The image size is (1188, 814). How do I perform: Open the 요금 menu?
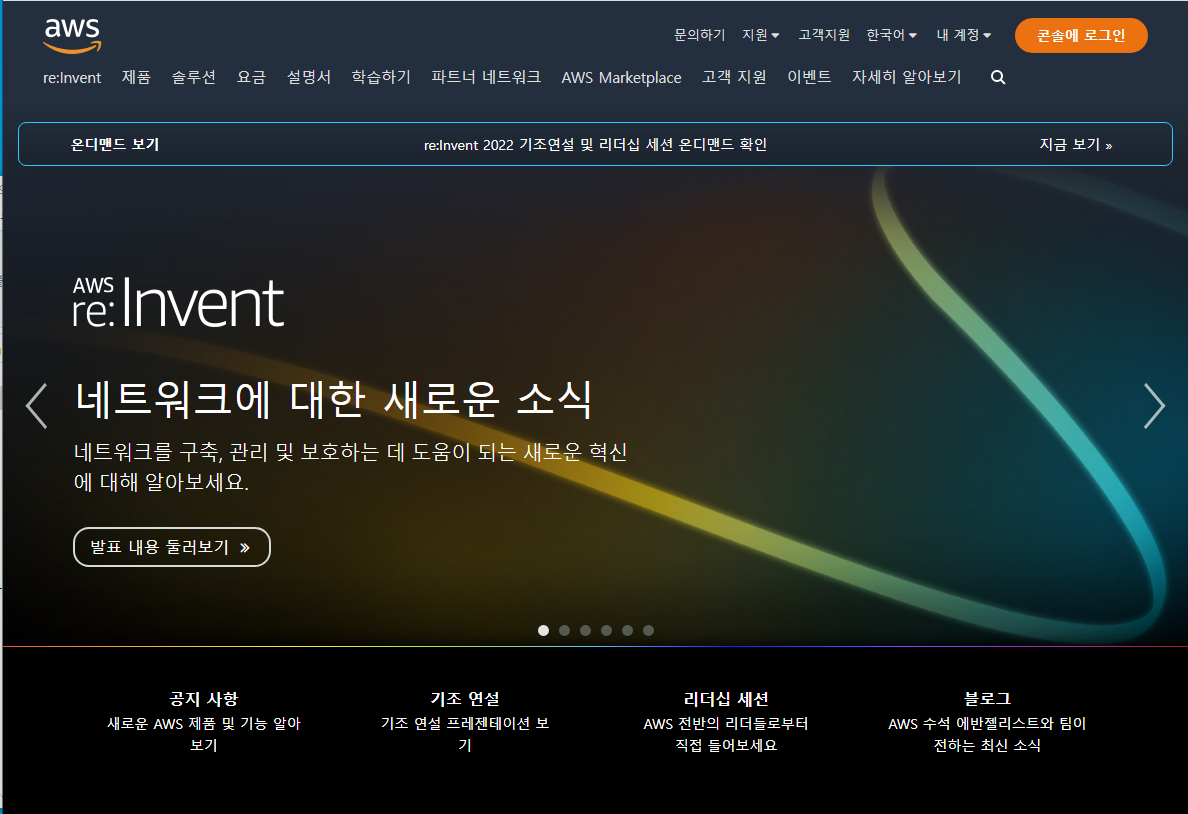(x=252, y=77)
